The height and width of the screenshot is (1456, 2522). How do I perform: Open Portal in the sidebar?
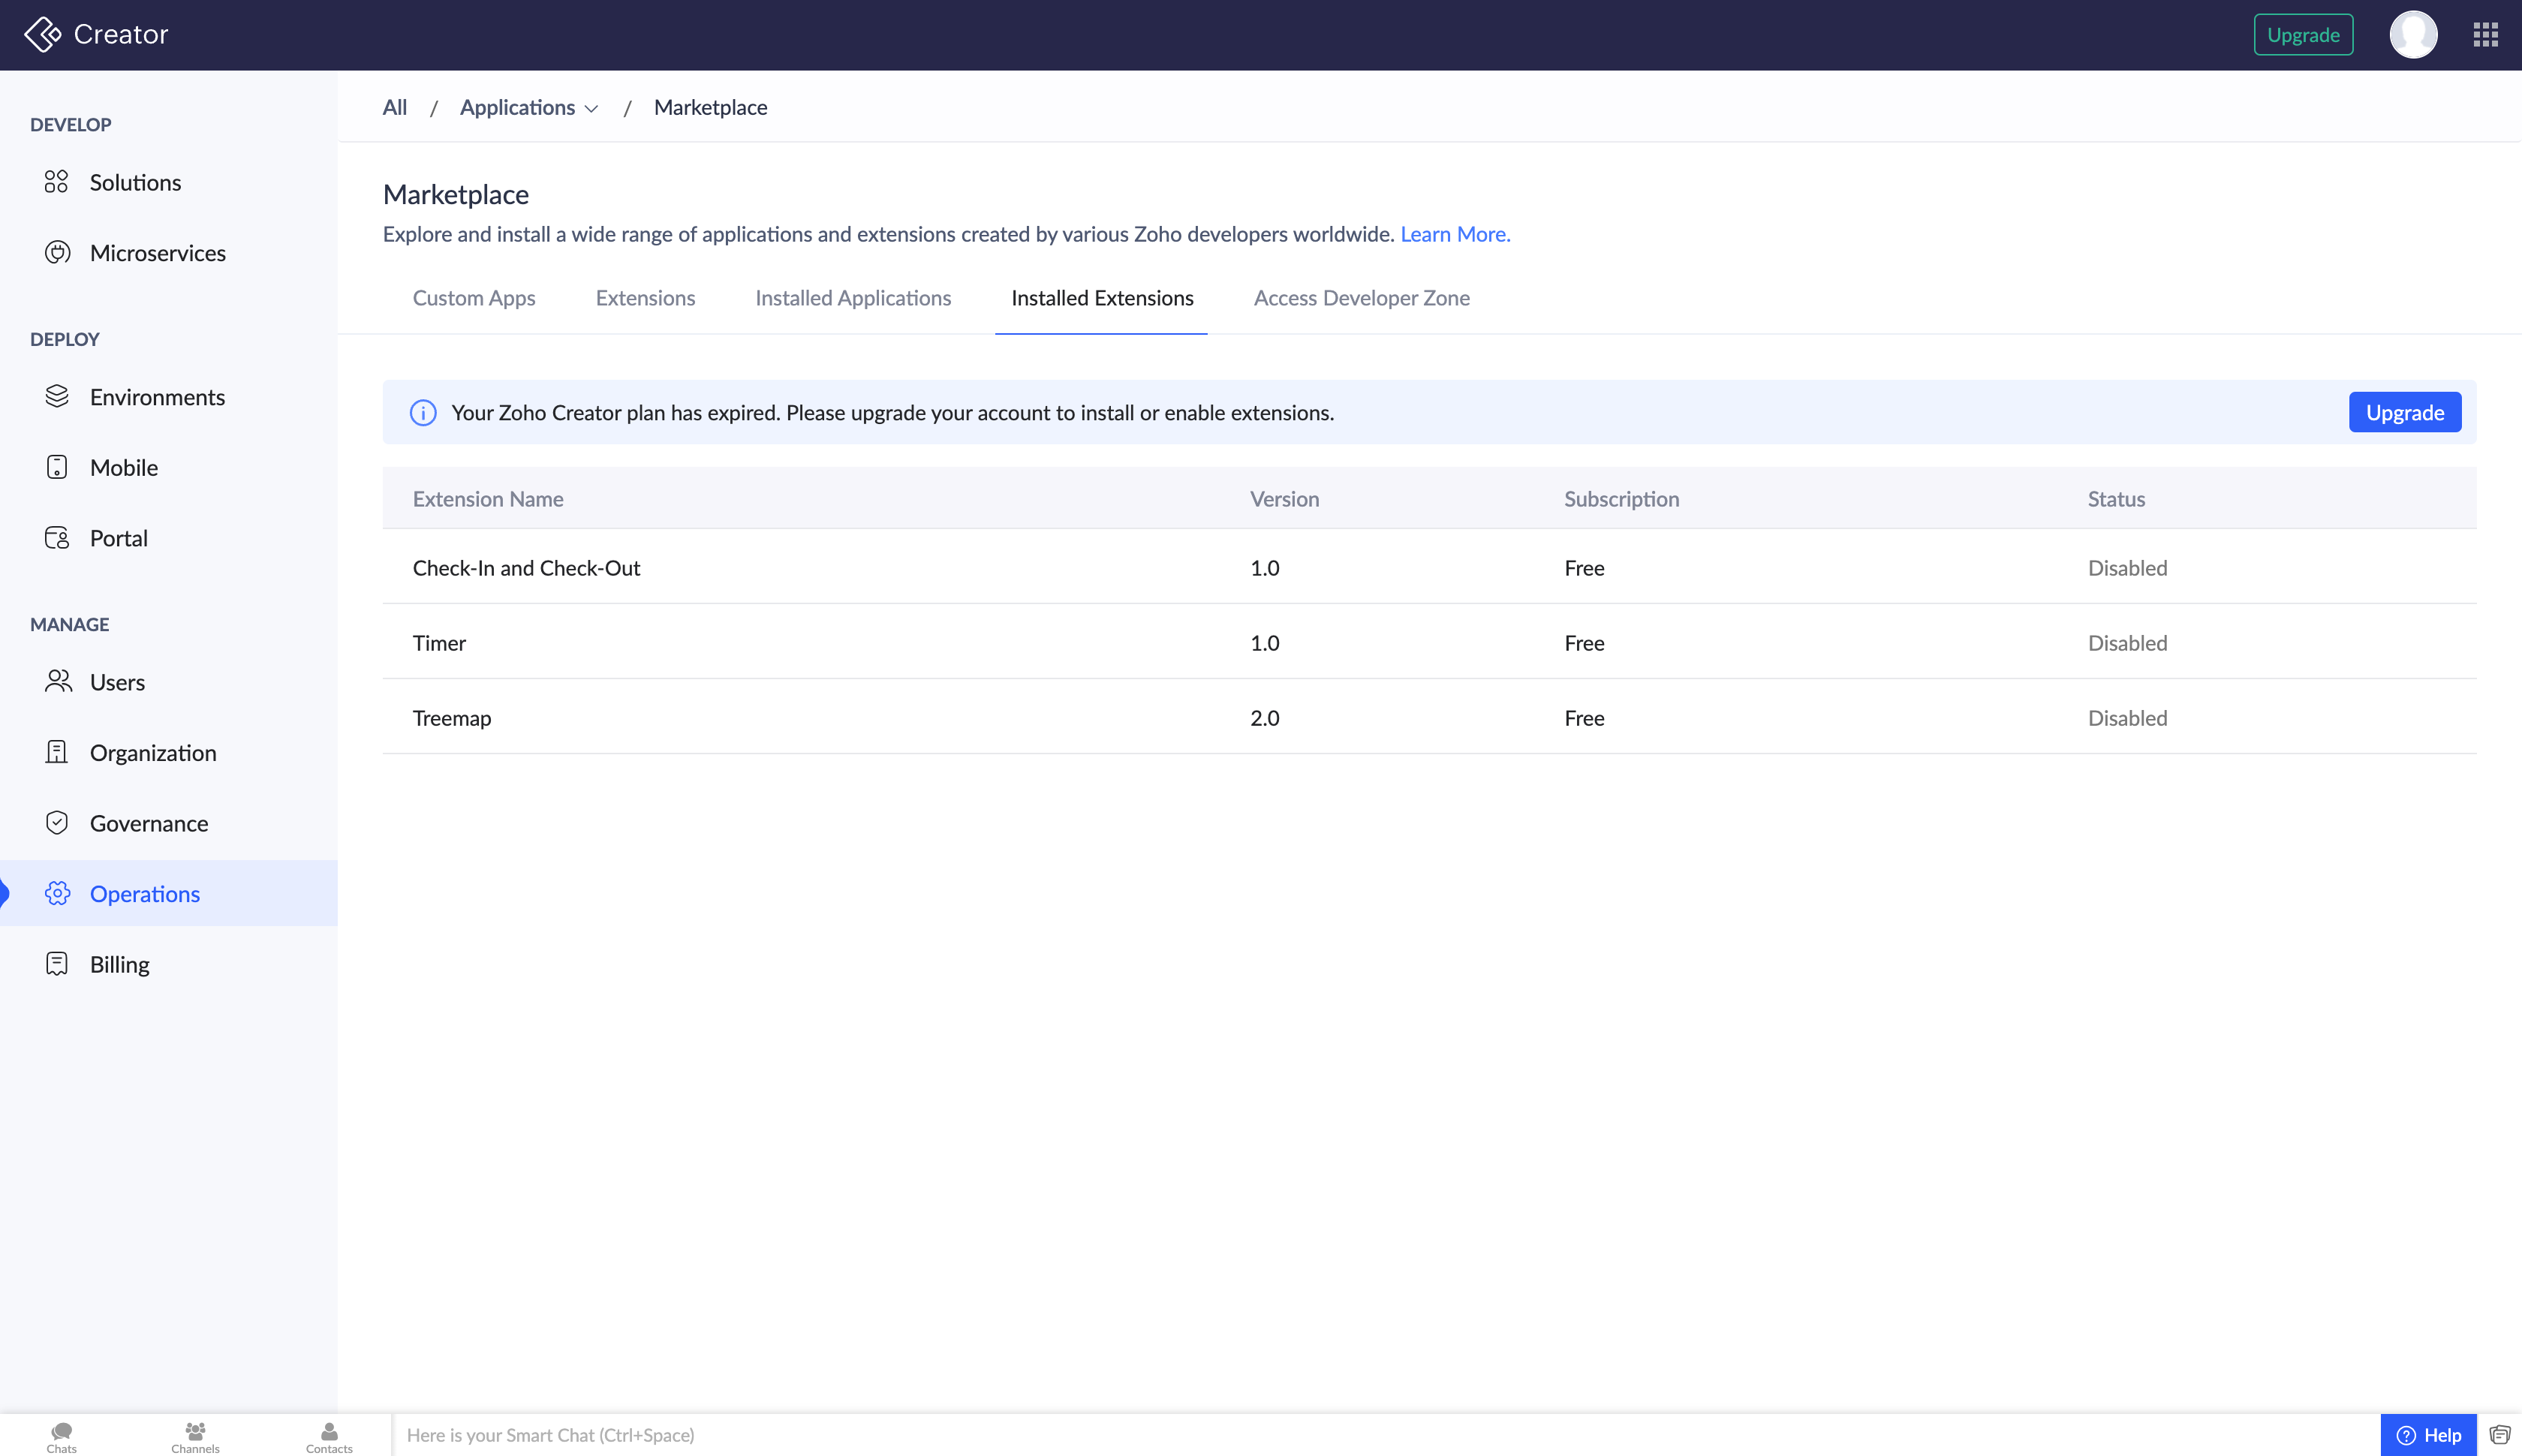click(118, 538)
